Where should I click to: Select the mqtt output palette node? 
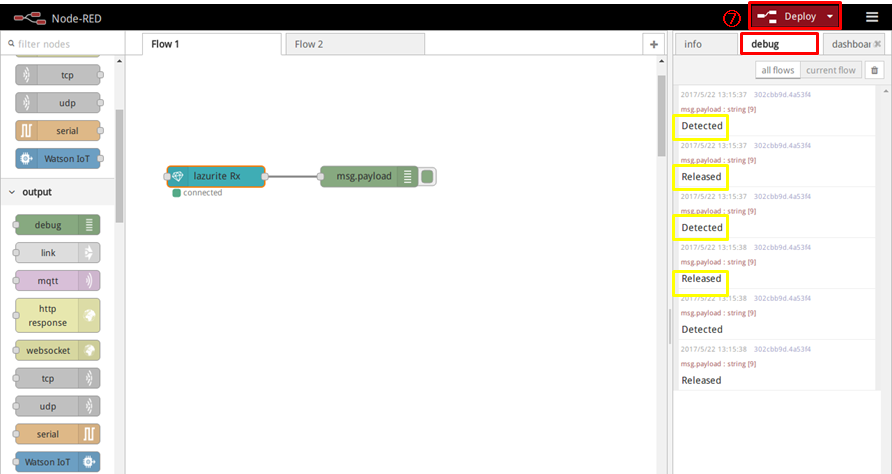click(57, 281)
